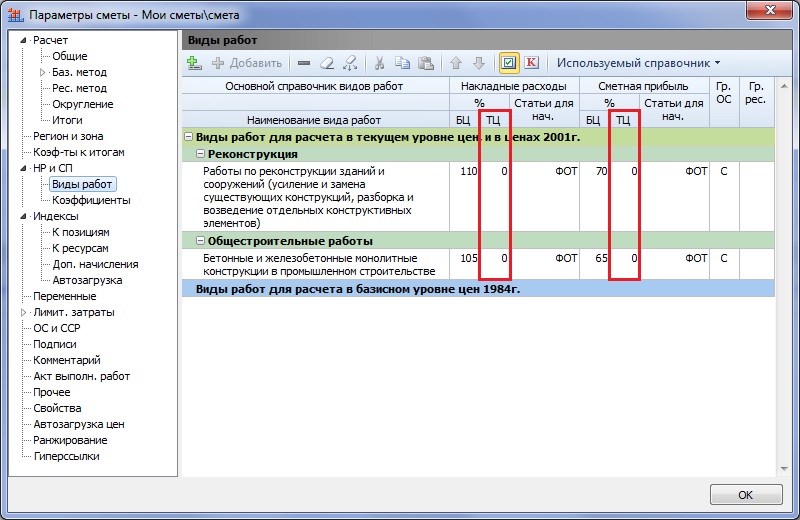The image size is (800, 520).
Task: Select the Бетонные и железобетонные монолитные row
Action: point(478,264)
